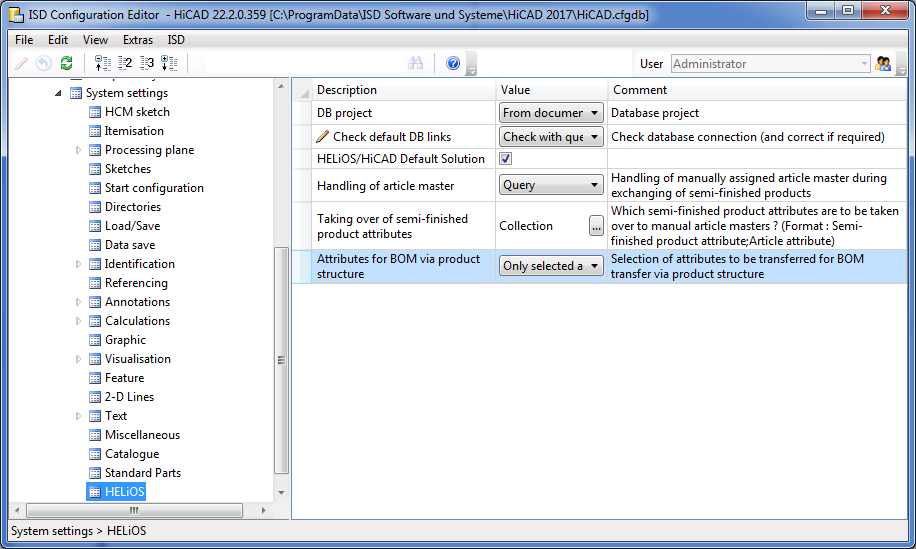
Task: Click the undo toolbar icon
Action: pos(44,63)
